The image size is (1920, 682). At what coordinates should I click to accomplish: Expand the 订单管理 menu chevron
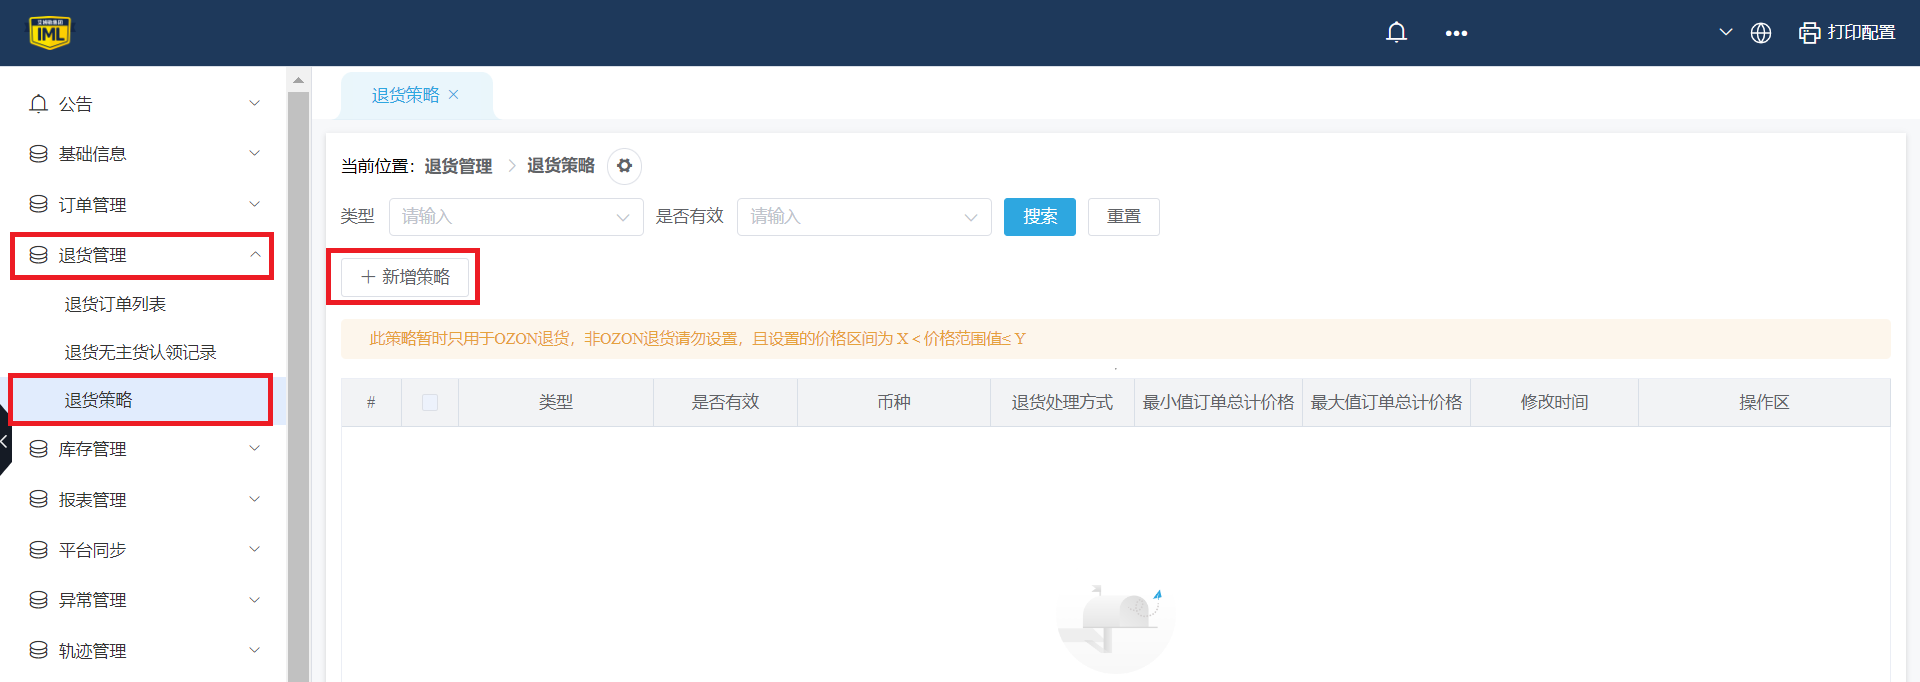[255, 204]
